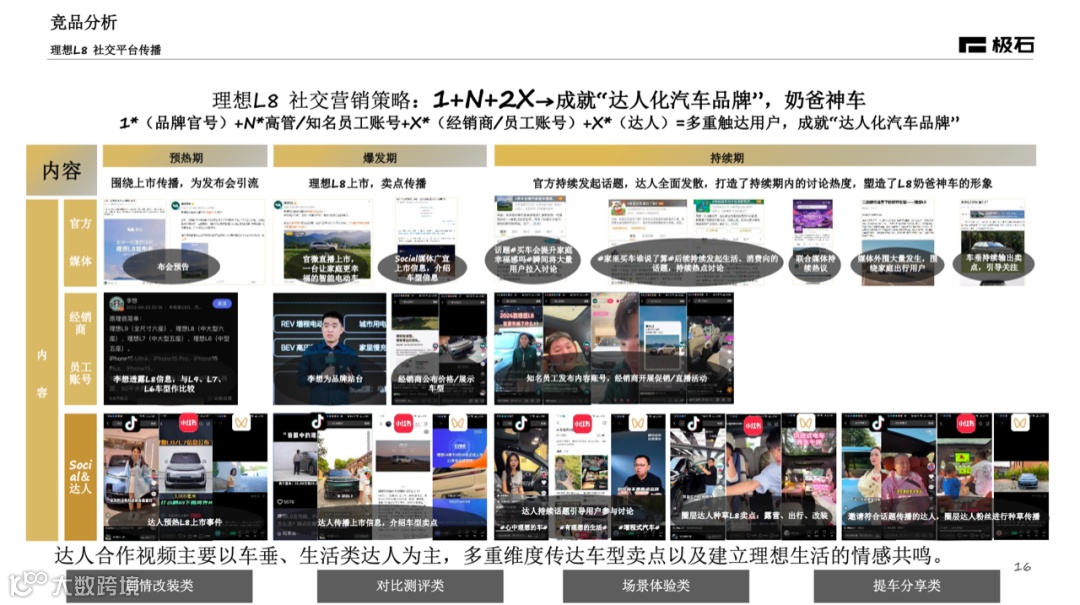Click the 围绕上市传播，为发布会引流 text
The width and height of the screenshot is (1080, 605).
tap(185, 183)
